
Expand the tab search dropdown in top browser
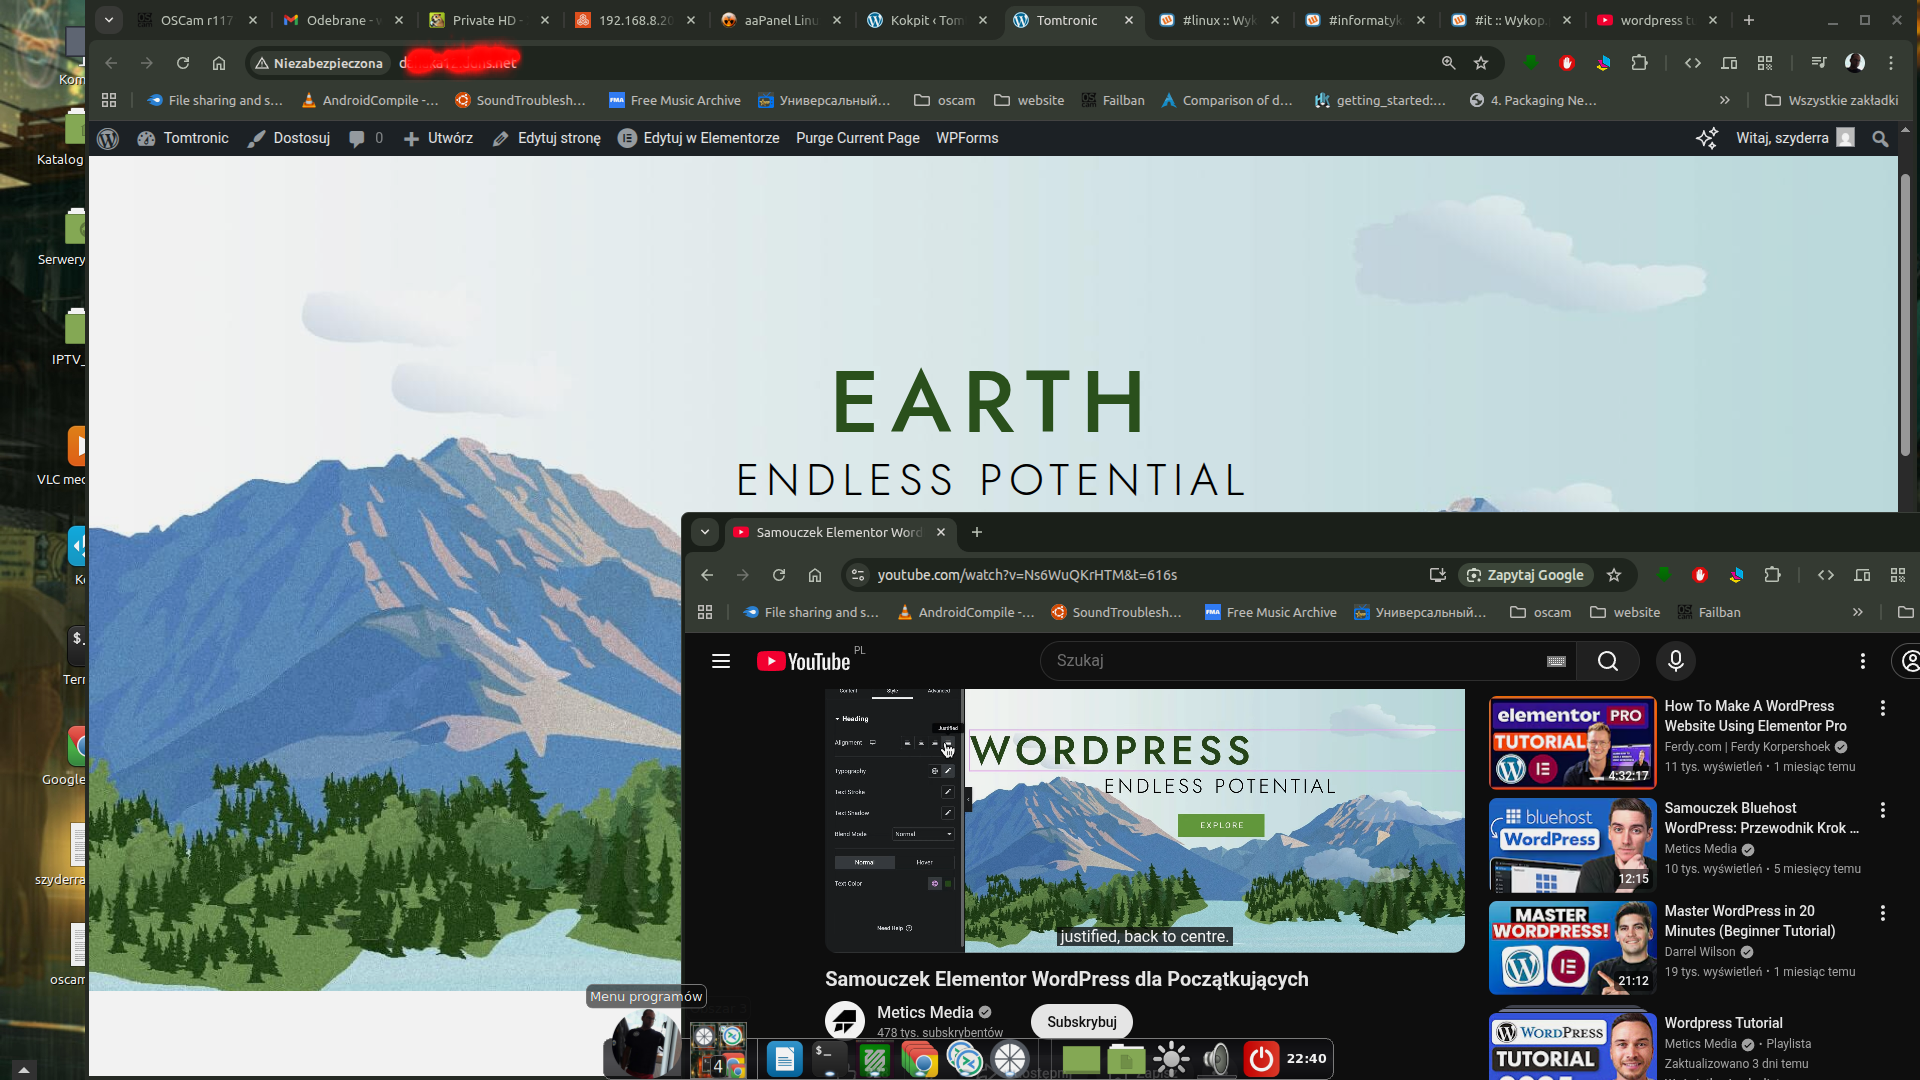coord(109,20)
